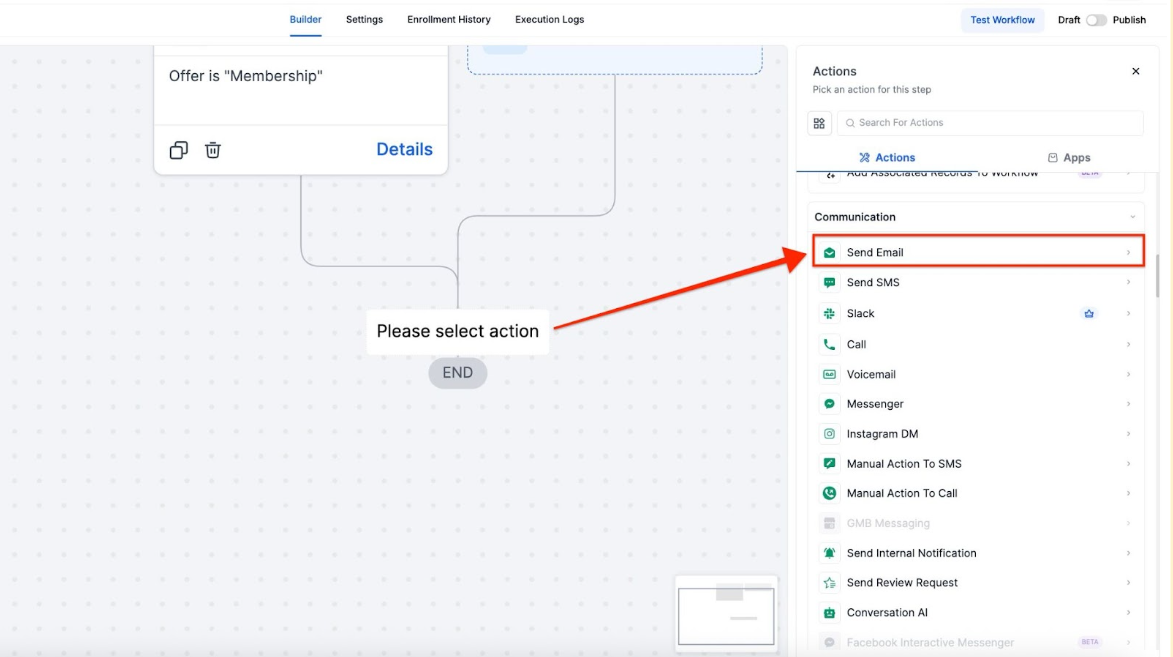Delete the condition using trash icon

coord(213,150)
